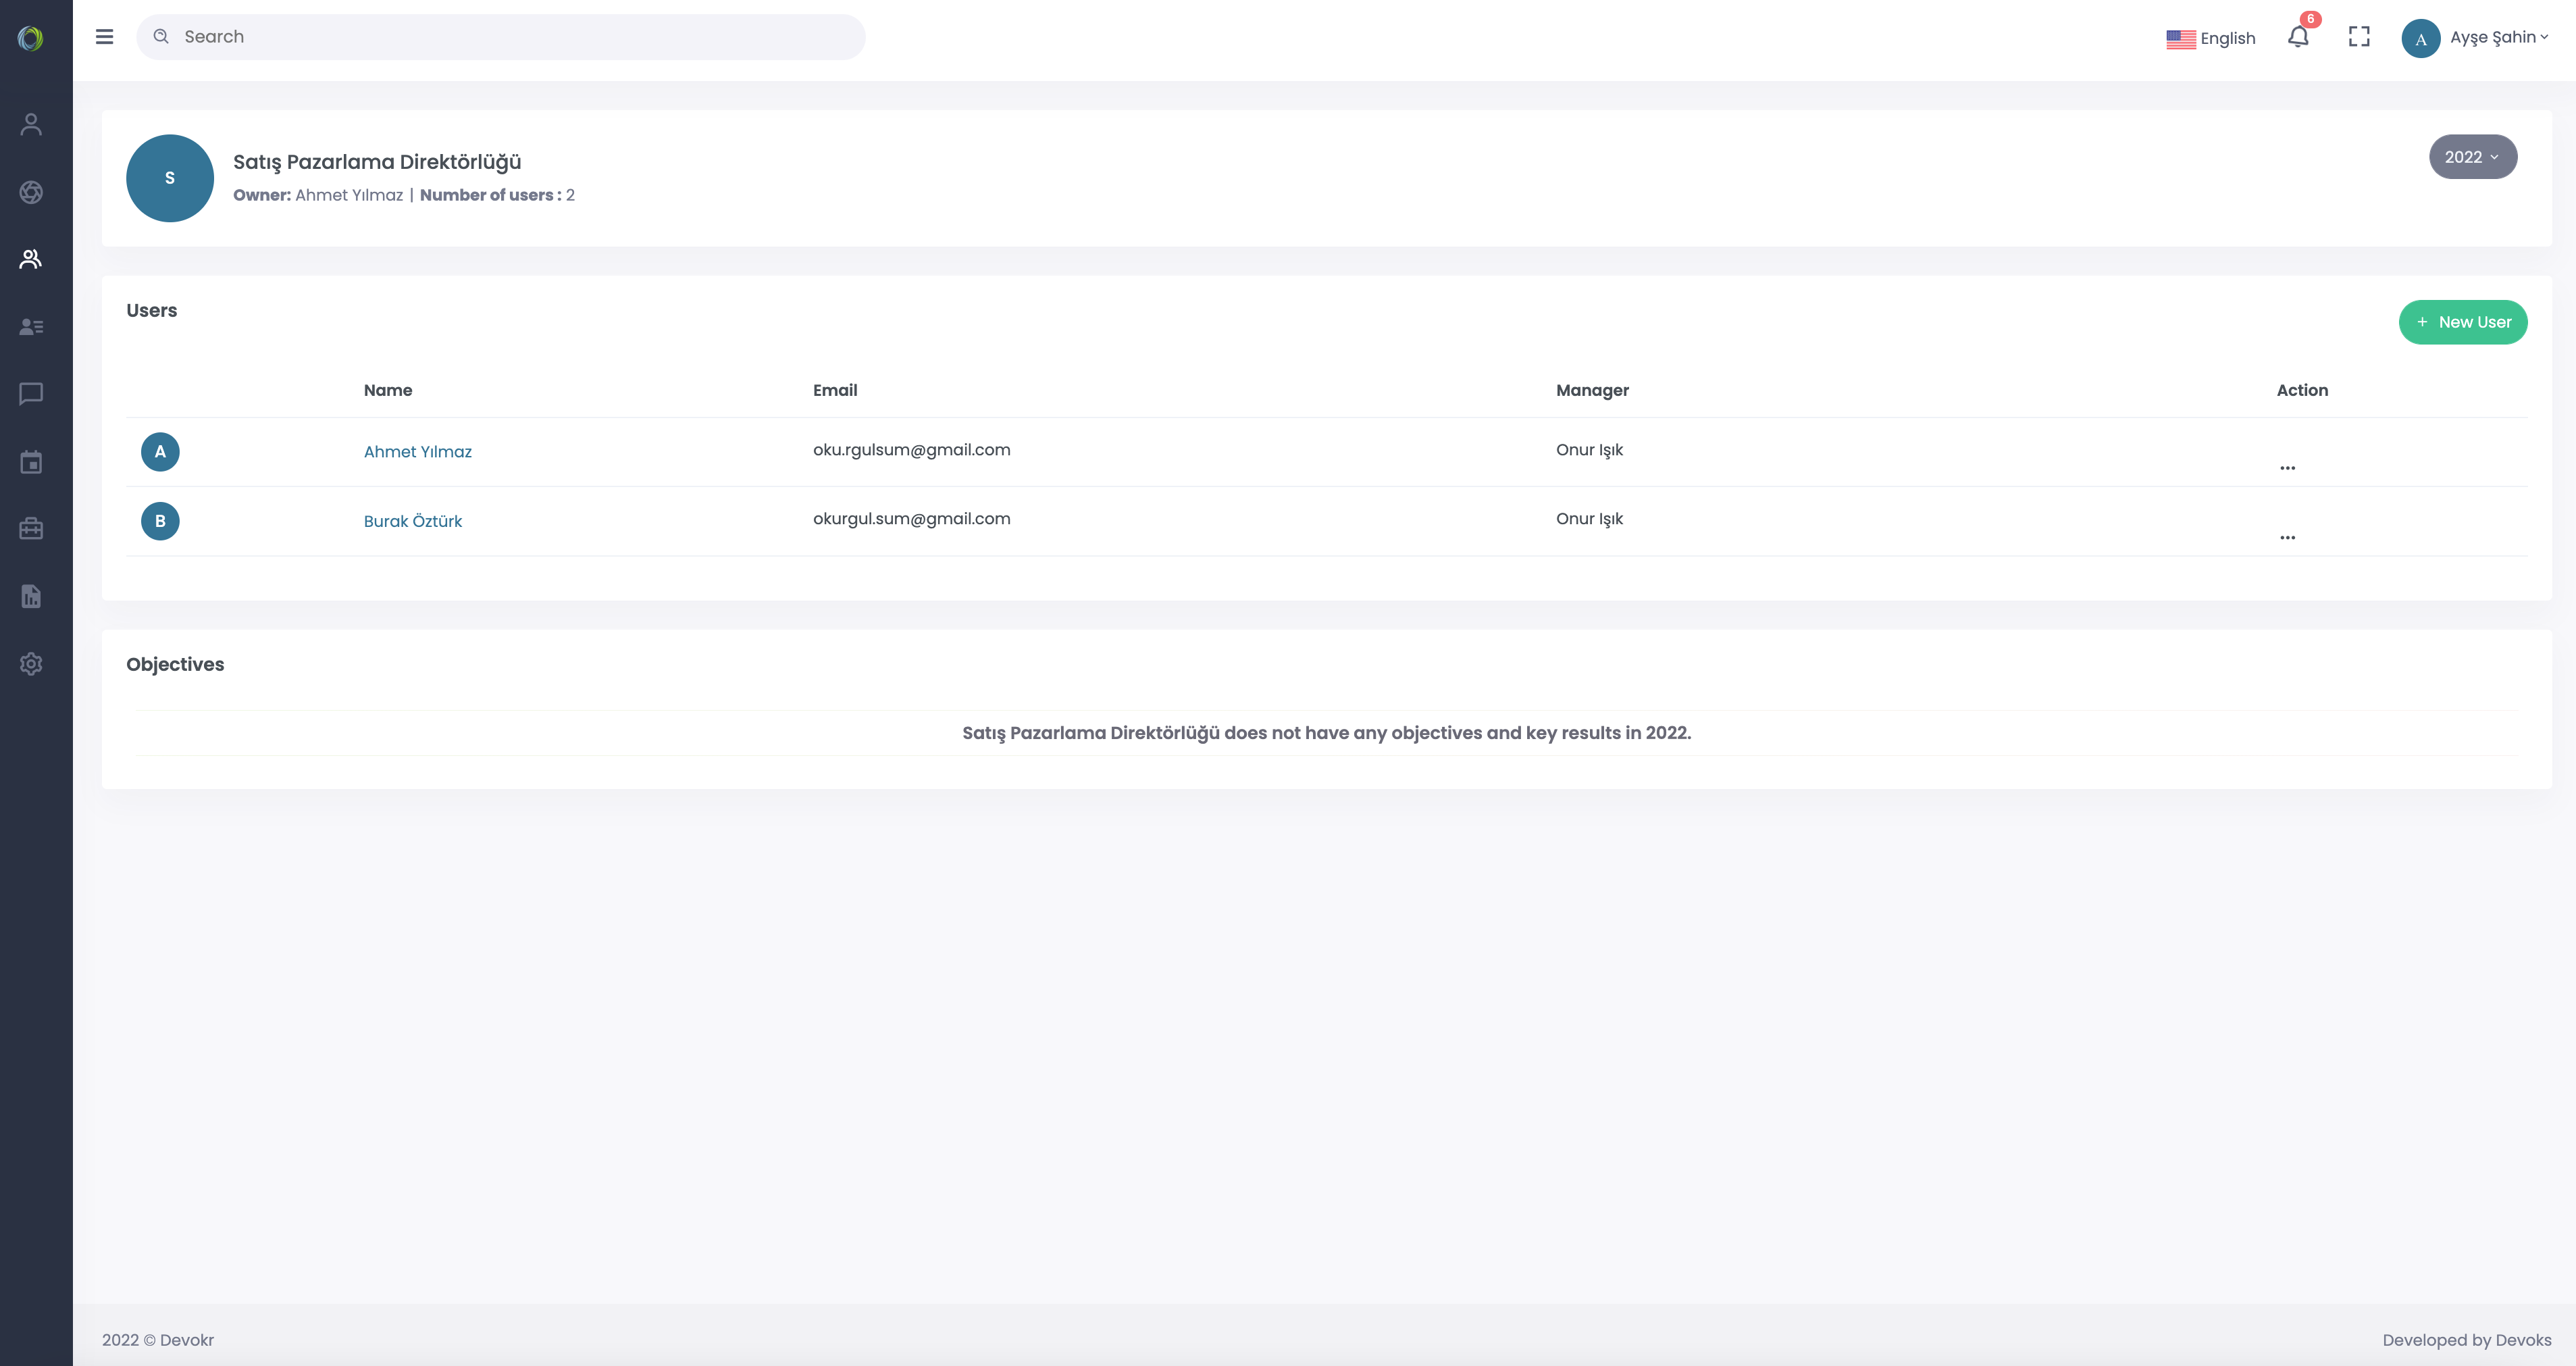
Task: Open Ahmet Yılmaz profile link
Action: point(417,452)
